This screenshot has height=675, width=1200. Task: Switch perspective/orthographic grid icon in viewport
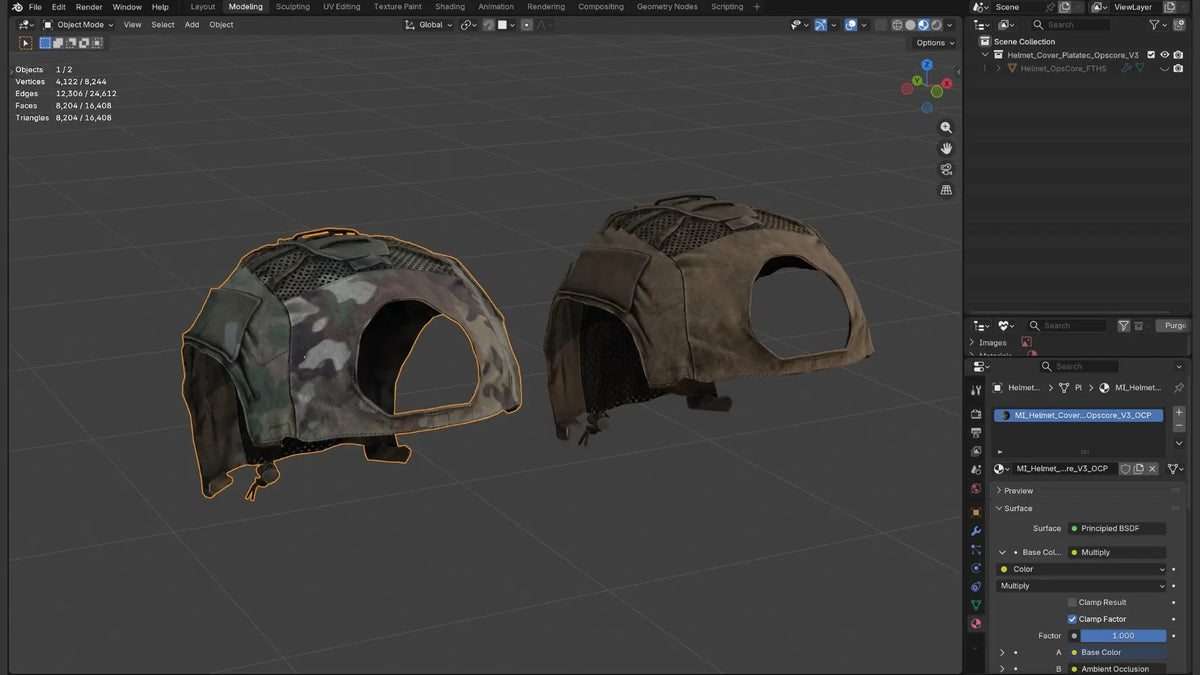tap(946, 191)
